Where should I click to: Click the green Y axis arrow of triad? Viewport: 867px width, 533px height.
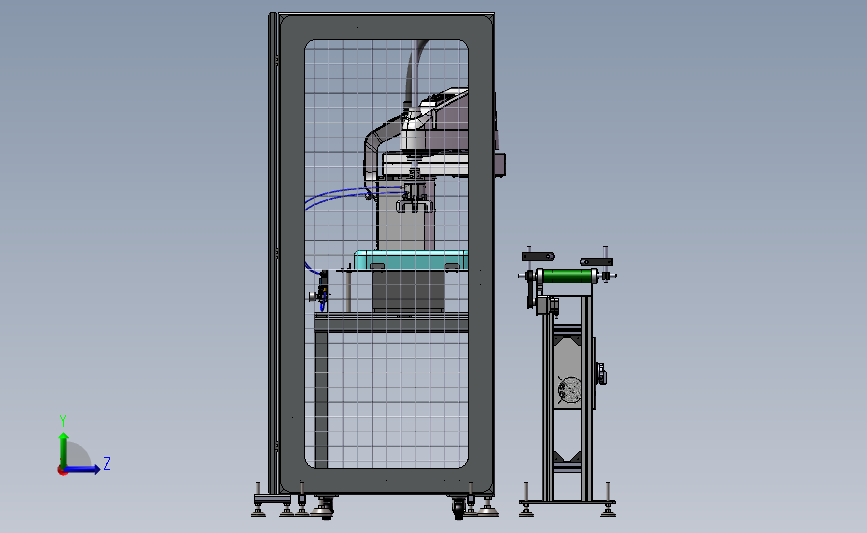click(x=64, y=449)
